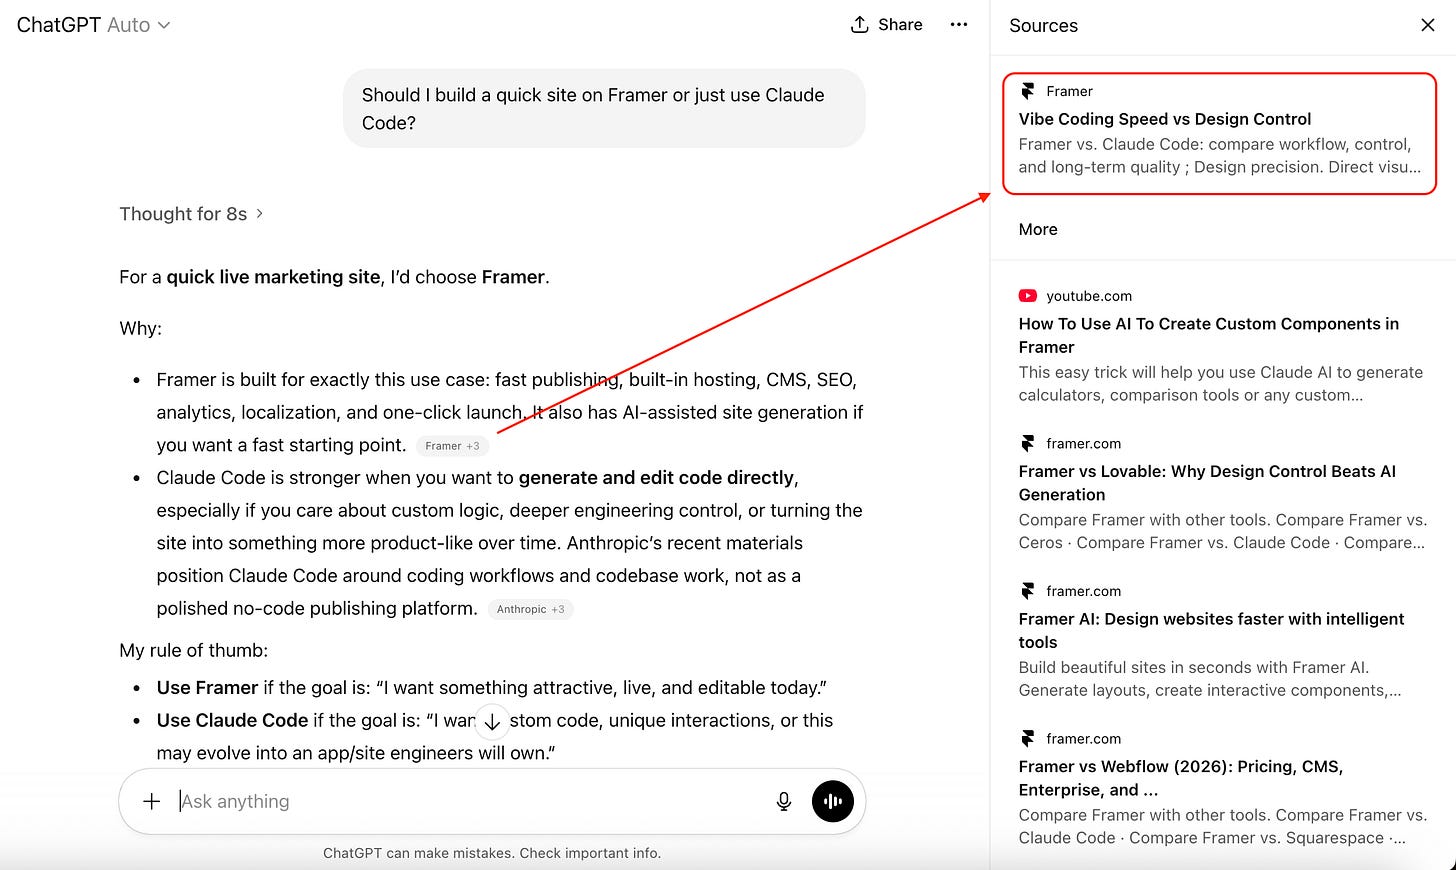1456x870 pixels.
Task: Click the 'Framer +3' citation chip
Action: pyautogui.click(x=452, y=446)
